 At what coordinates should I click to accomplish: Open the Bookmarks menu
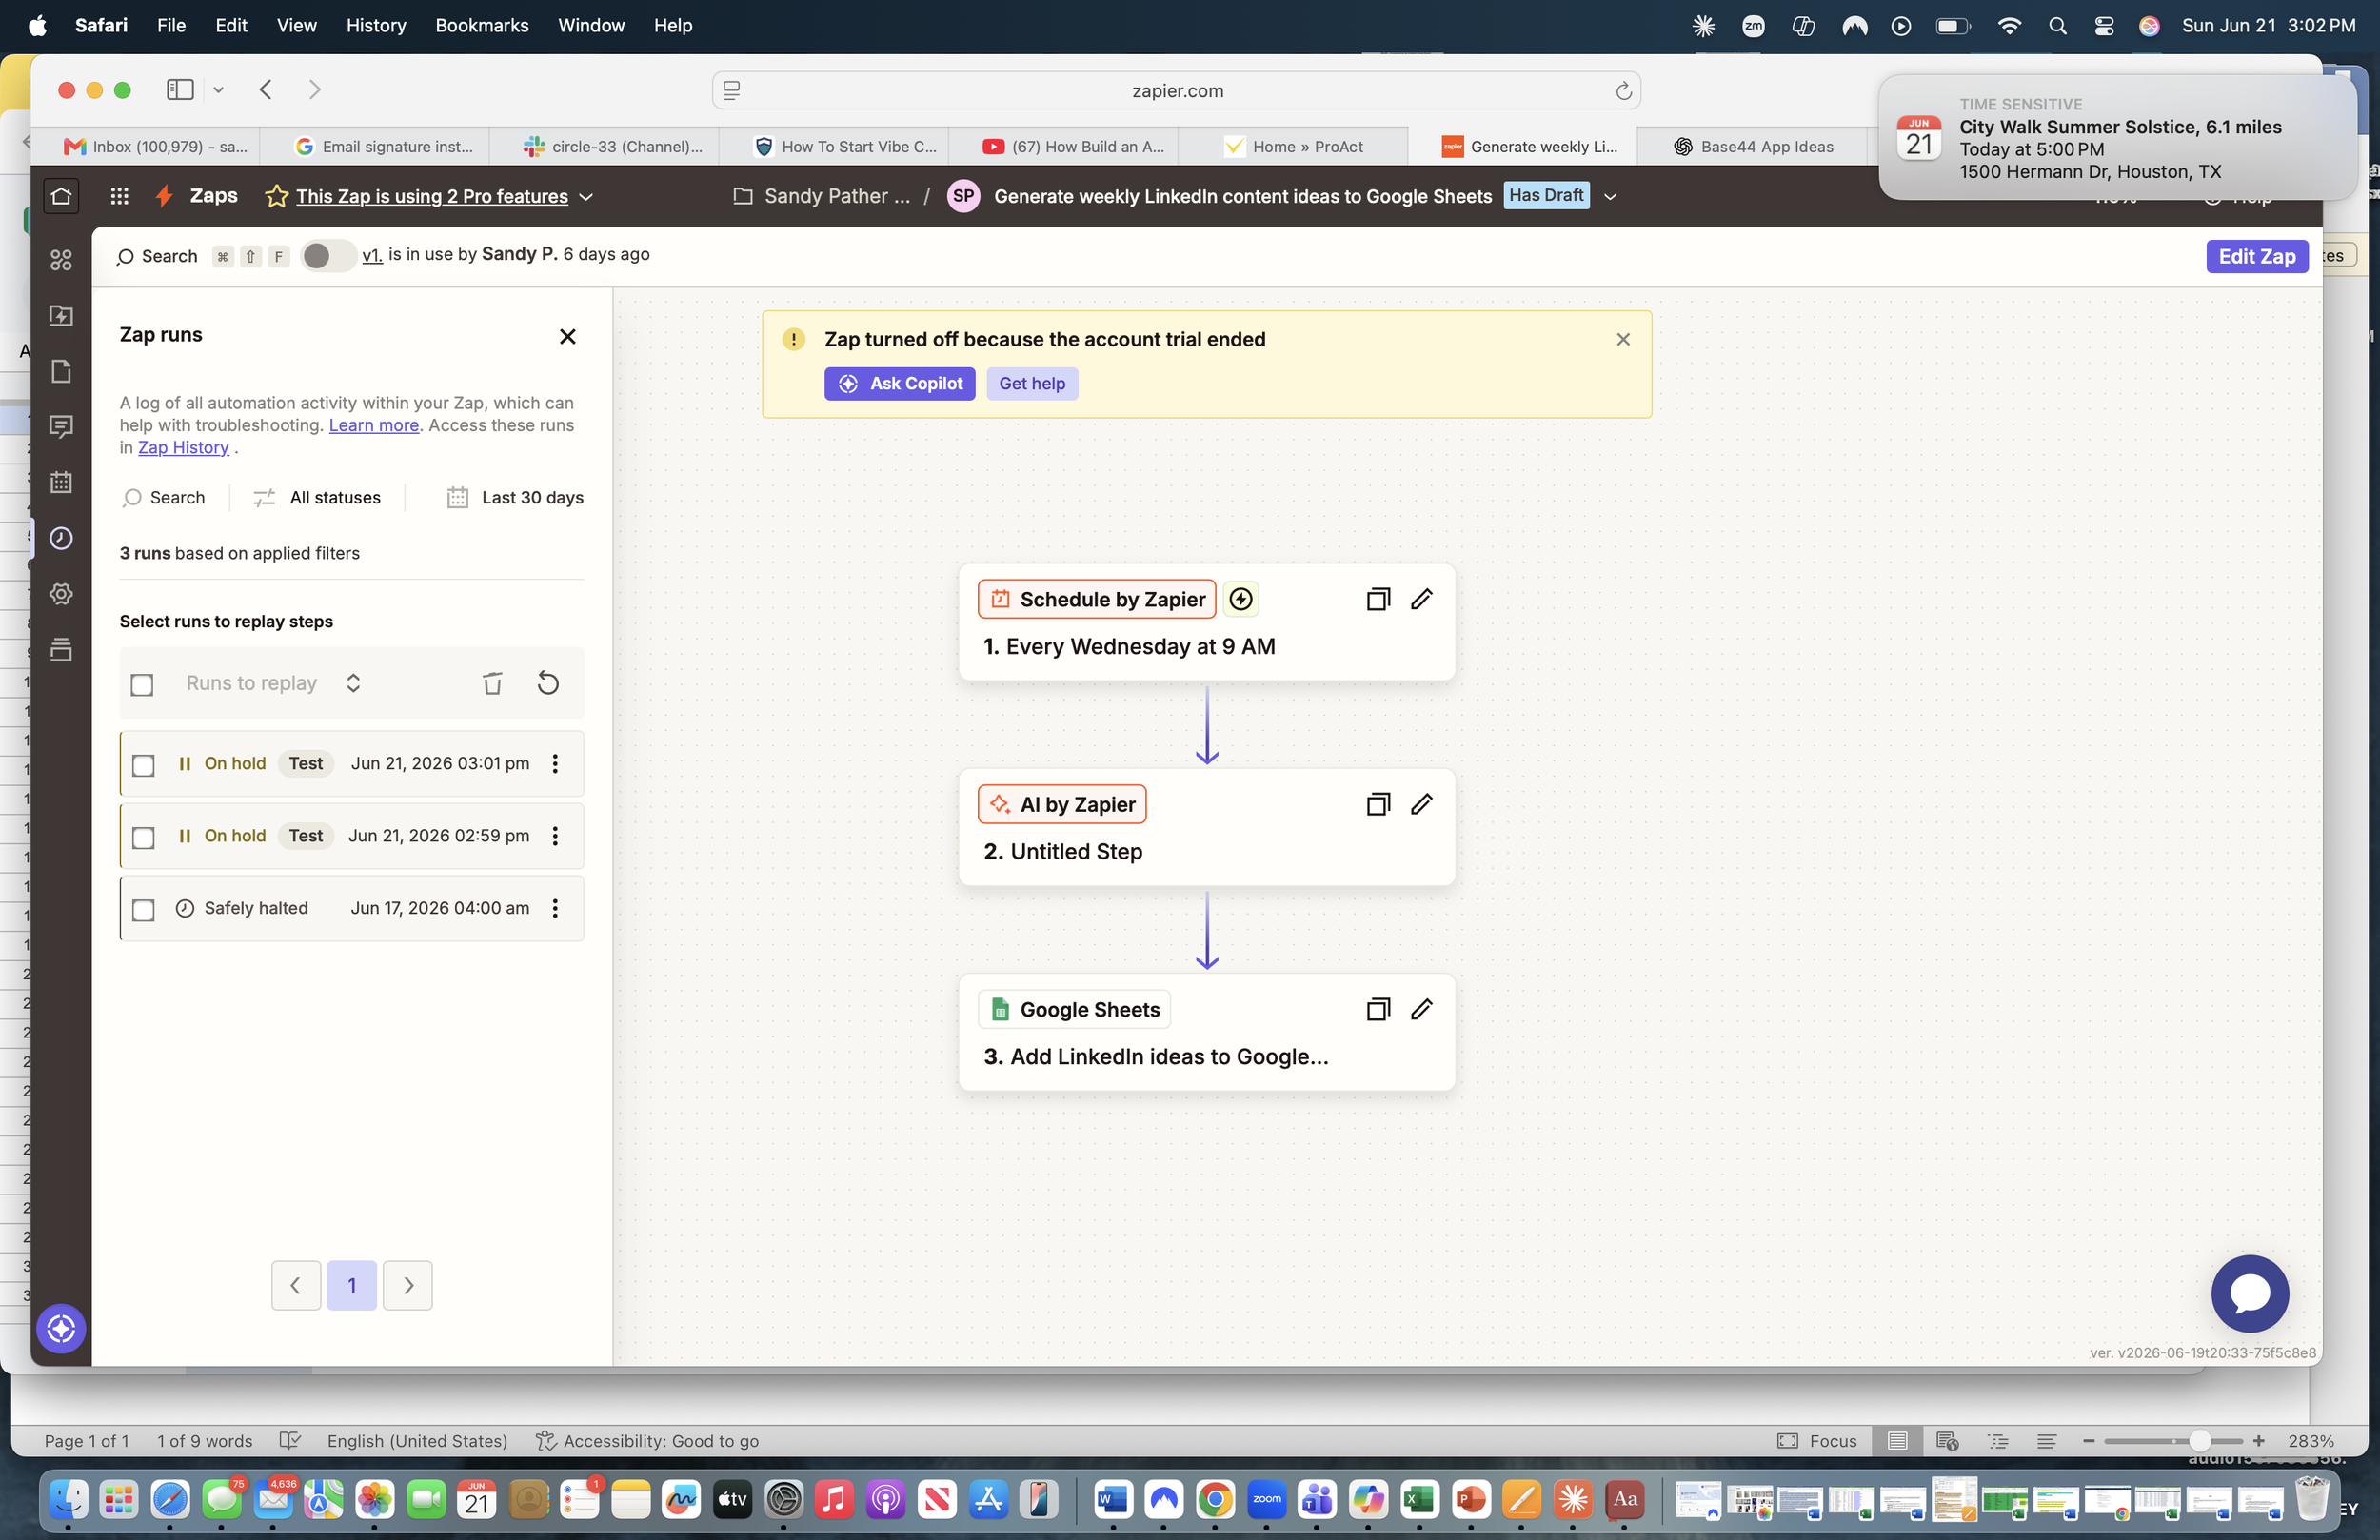482,25
